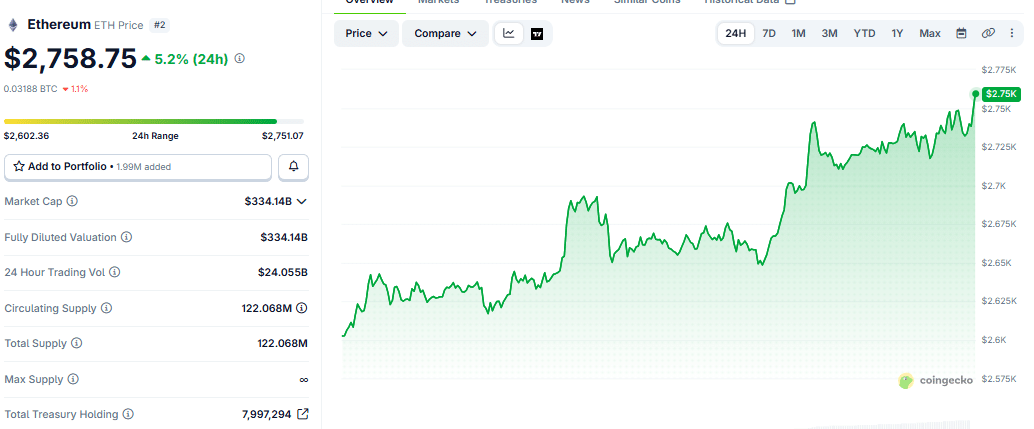Click the Max Supply infinity symbol value
Viewport: 1034px width, 429px height.
click(x=303, y=380)
